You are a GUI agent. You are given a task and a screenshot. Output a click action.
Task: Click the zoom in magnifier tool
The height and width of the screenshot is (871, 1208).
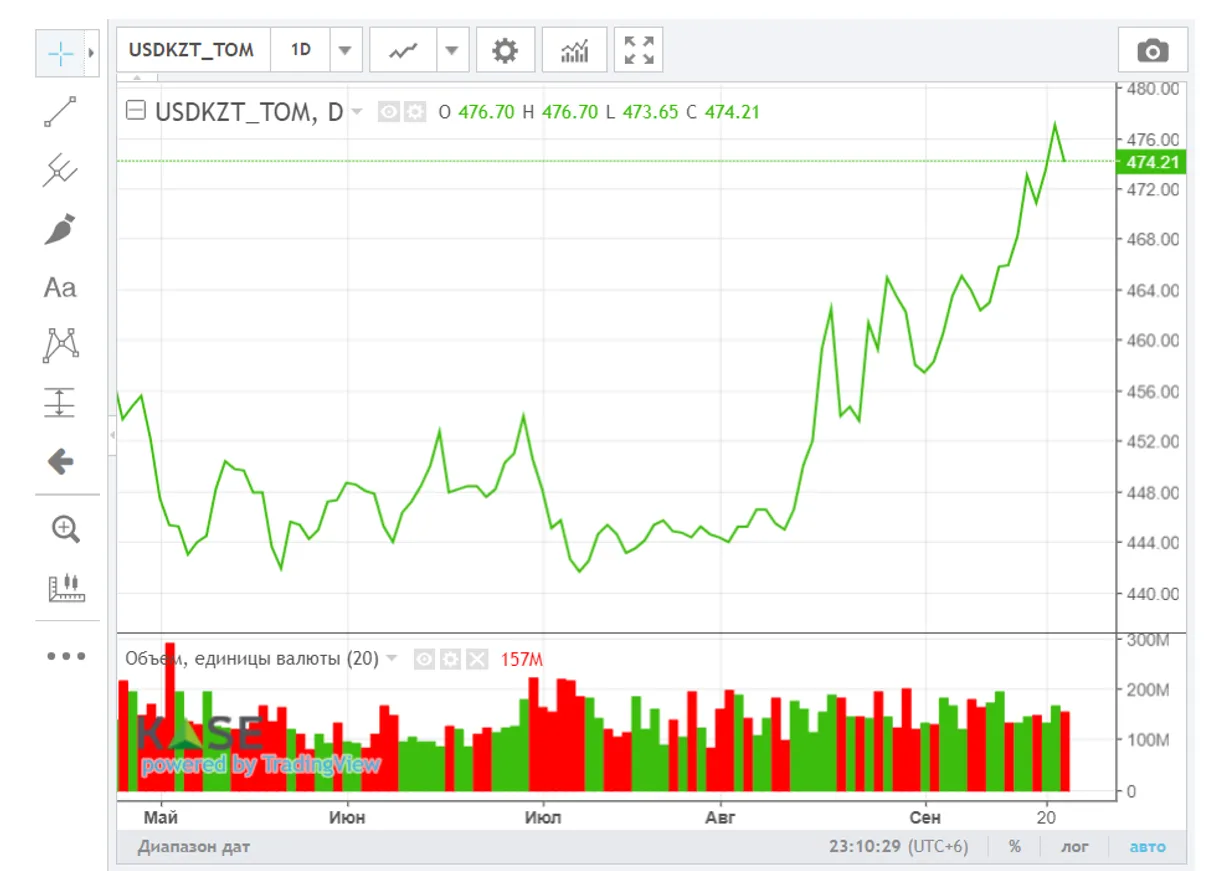coord(65,529)
